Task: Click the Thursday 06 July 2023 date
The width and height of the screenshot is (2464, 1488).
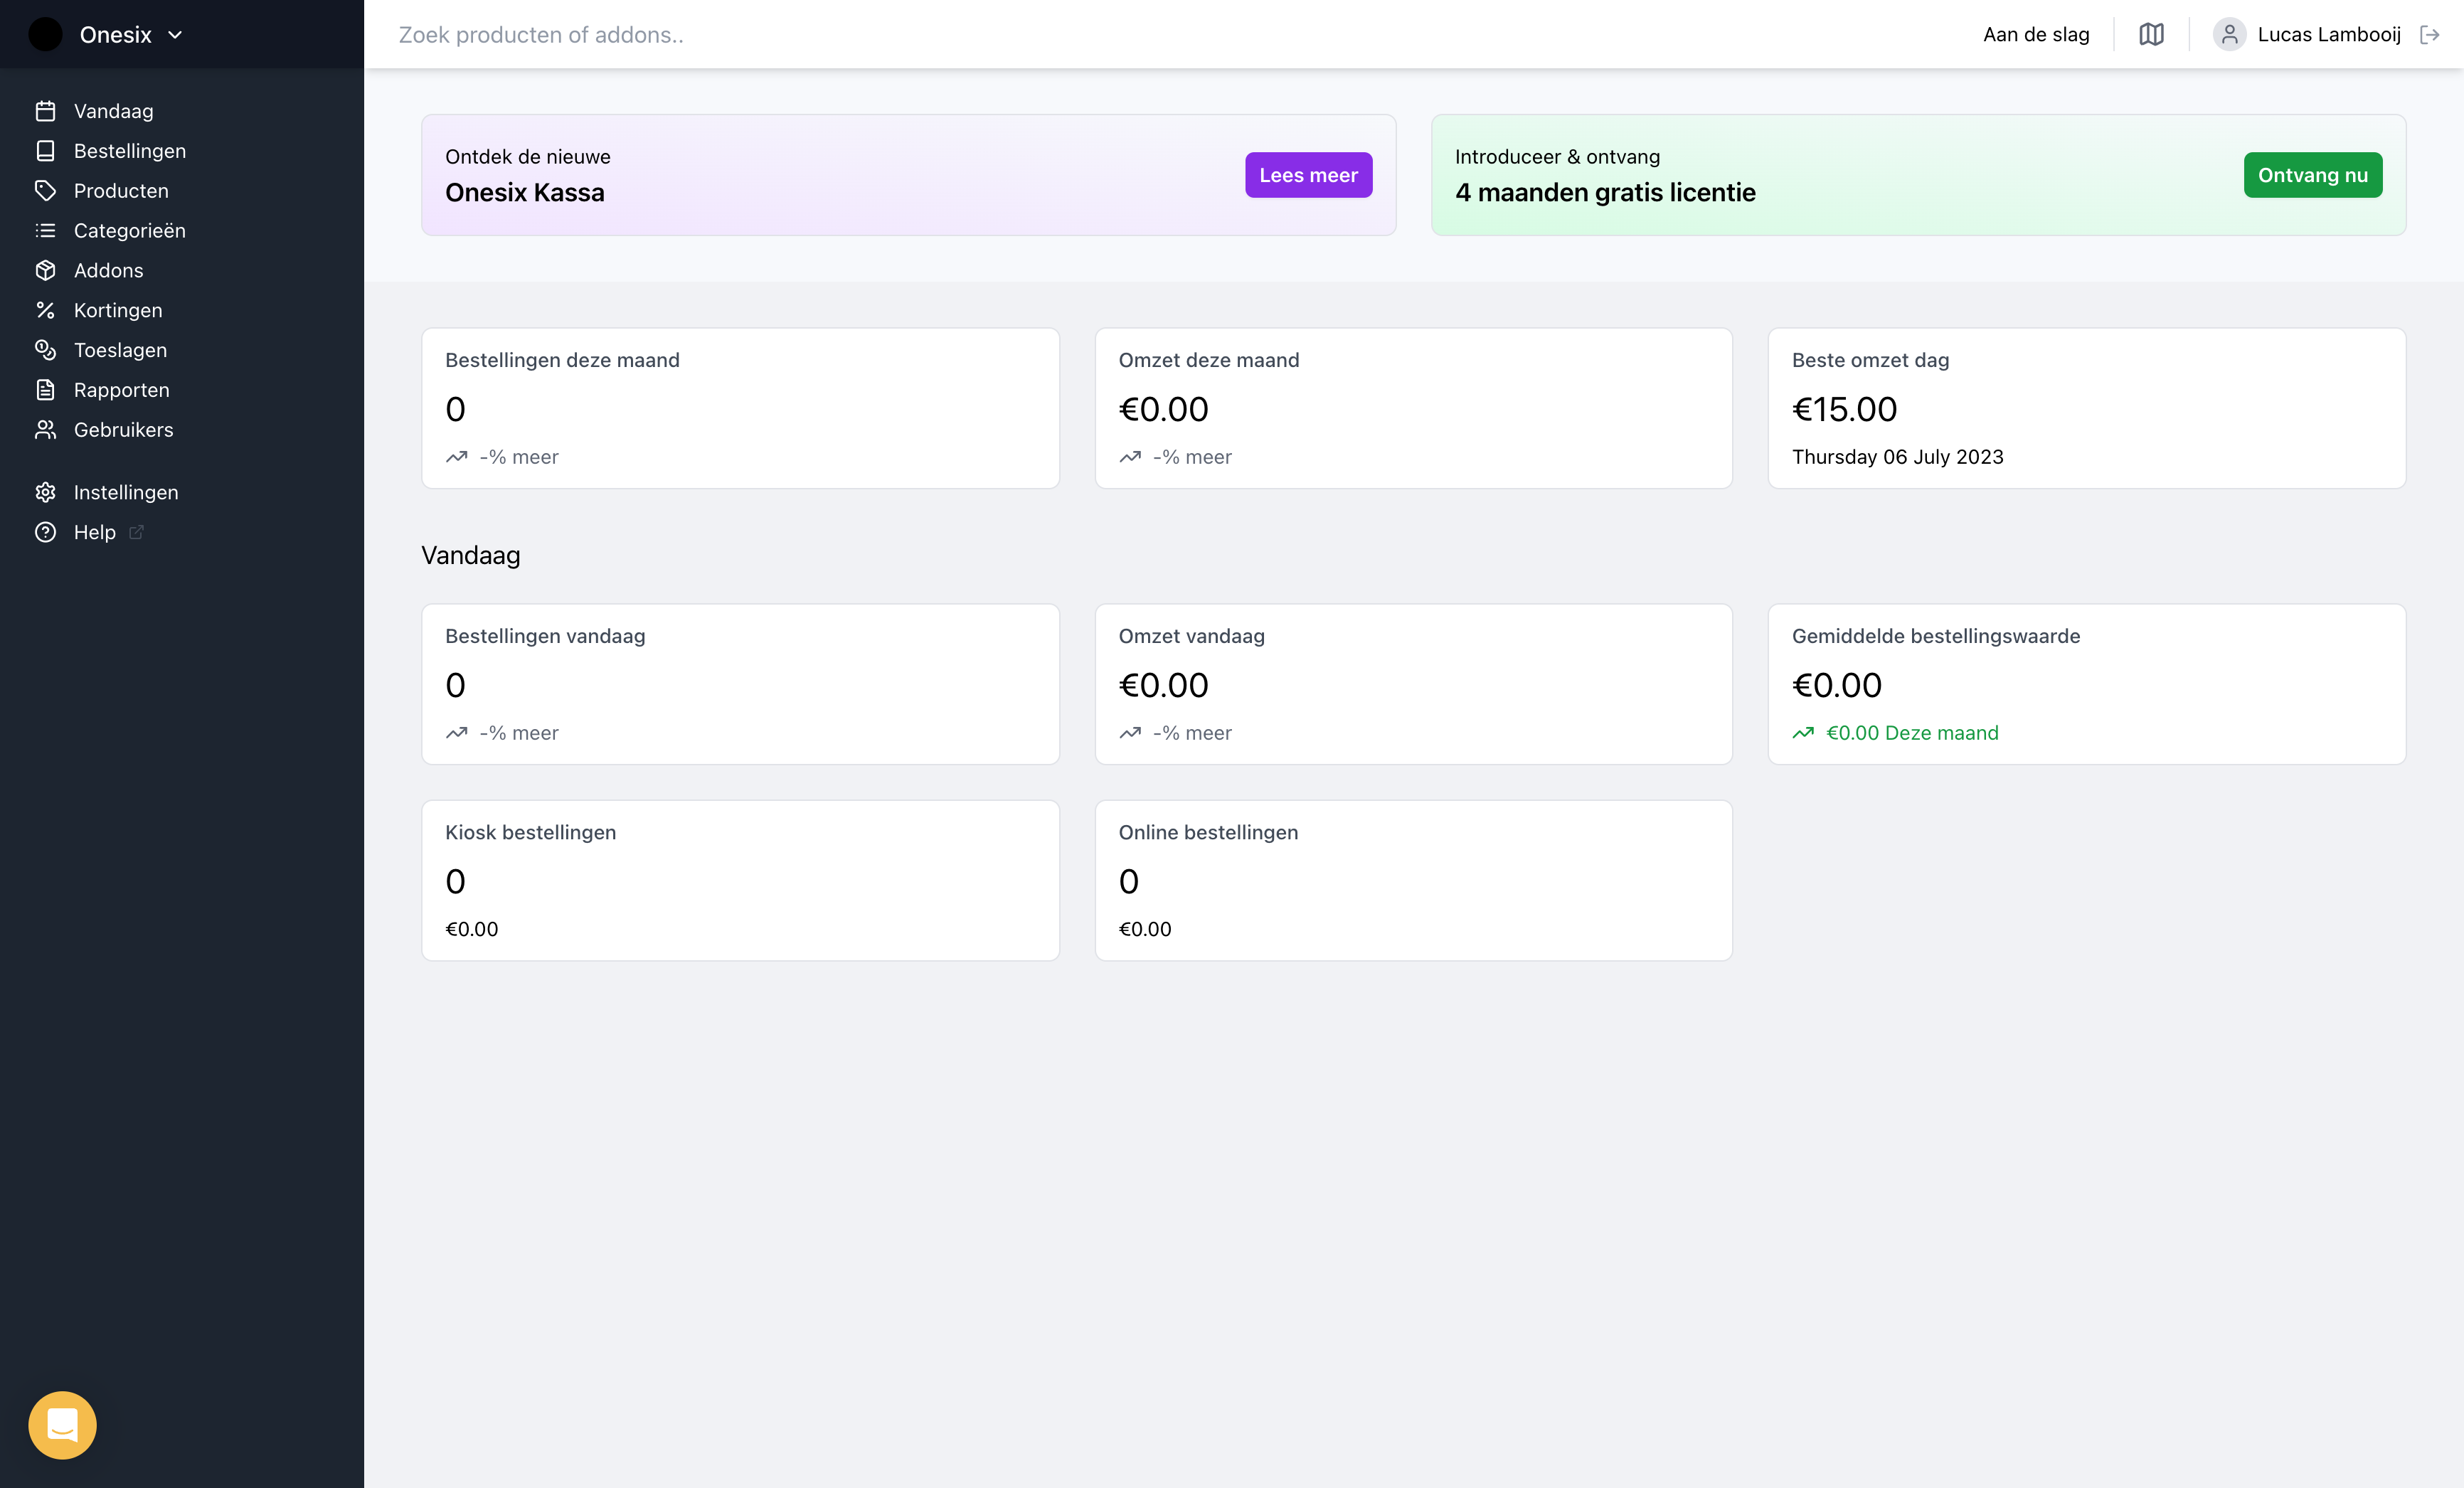Action: (1897, 457)
